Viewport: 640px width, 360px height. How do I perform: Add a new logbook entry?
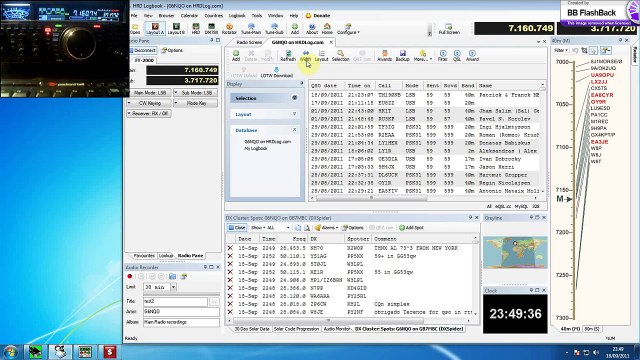click(x=236, y=56)
